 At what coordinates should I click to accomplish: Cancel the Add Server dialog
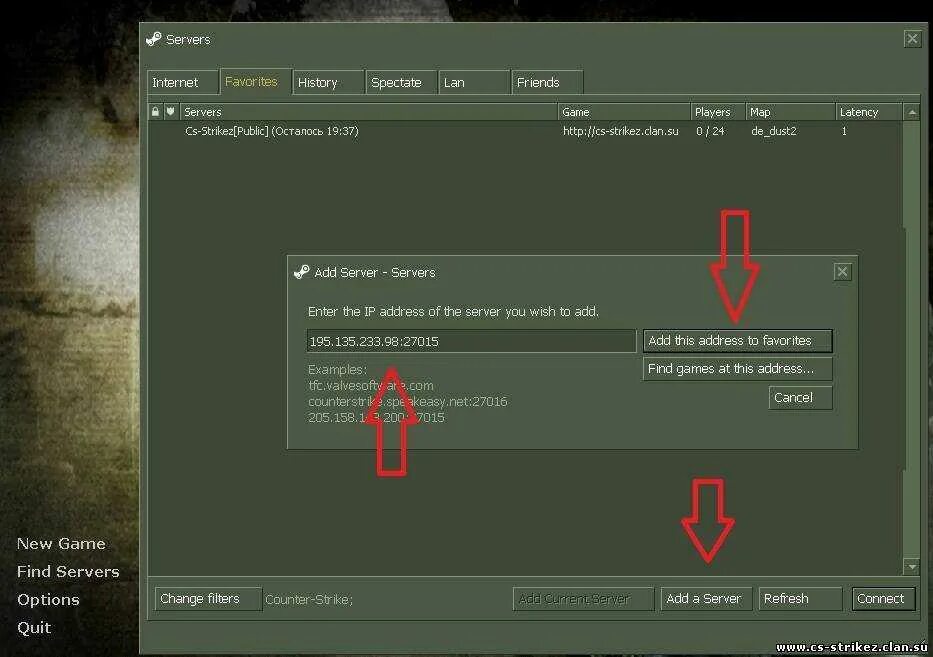(800, 398)
